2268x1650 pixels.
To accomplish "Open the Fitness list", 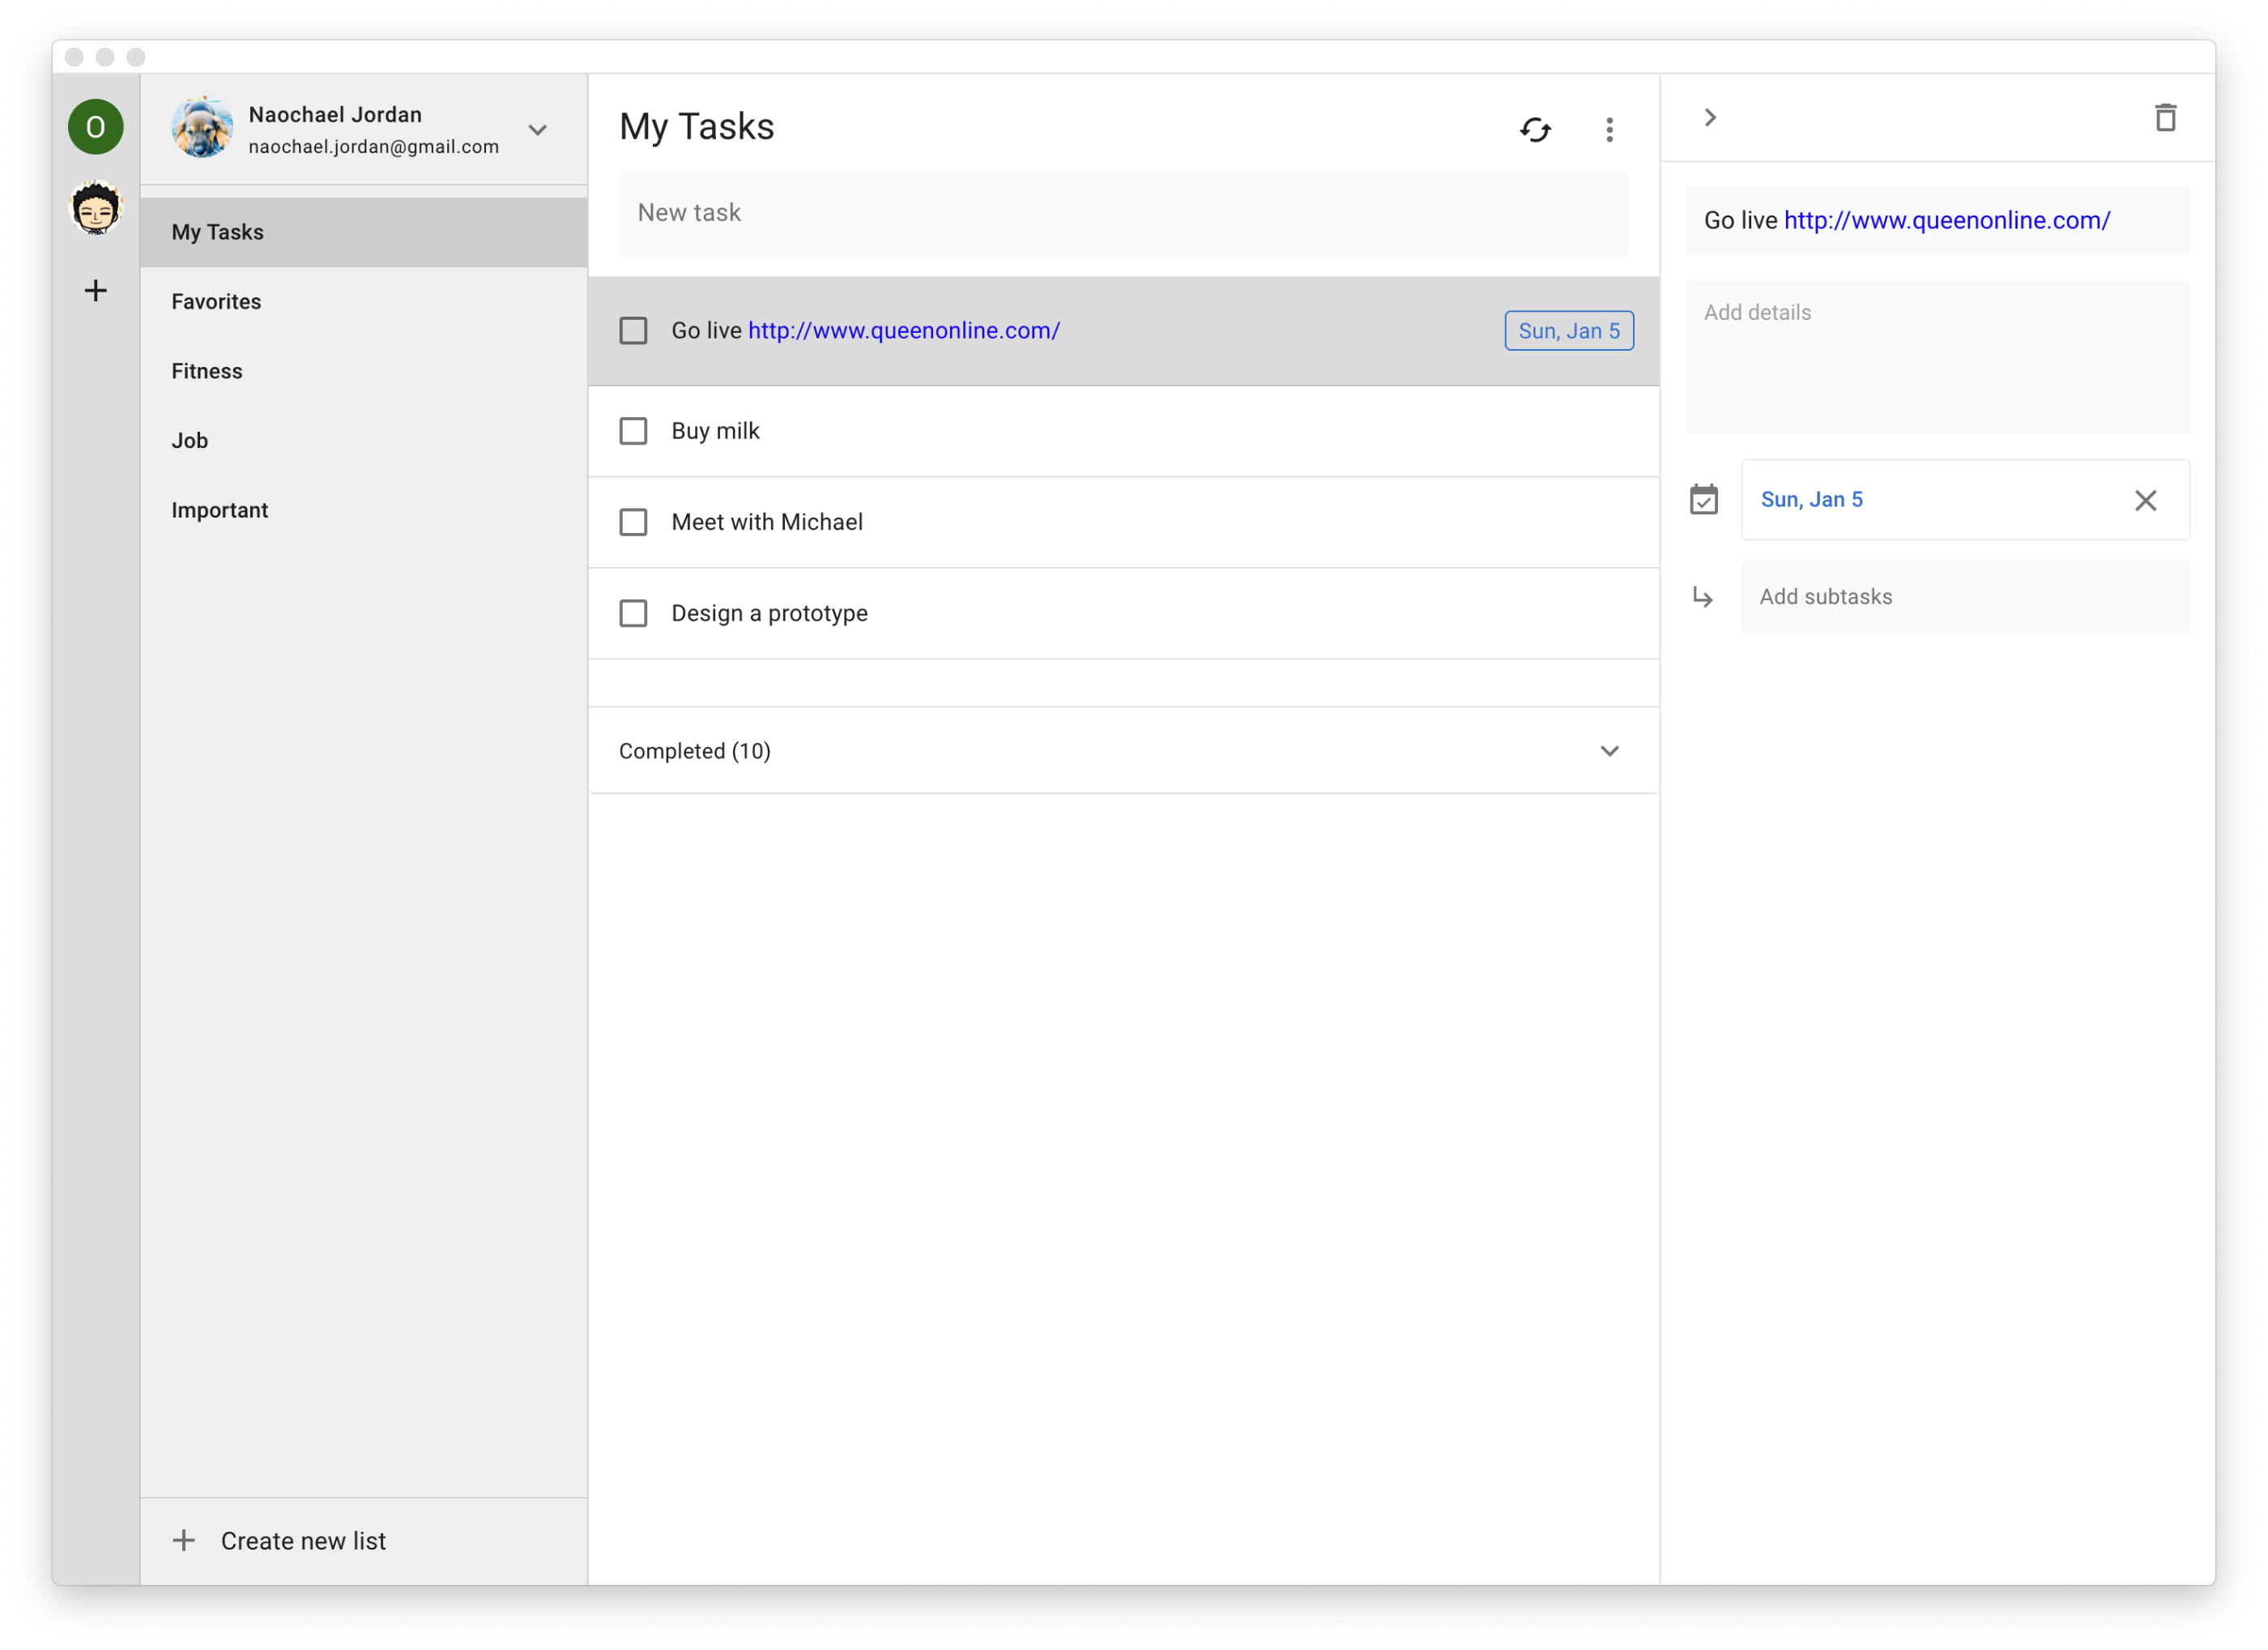I will (x=364, y=371).
